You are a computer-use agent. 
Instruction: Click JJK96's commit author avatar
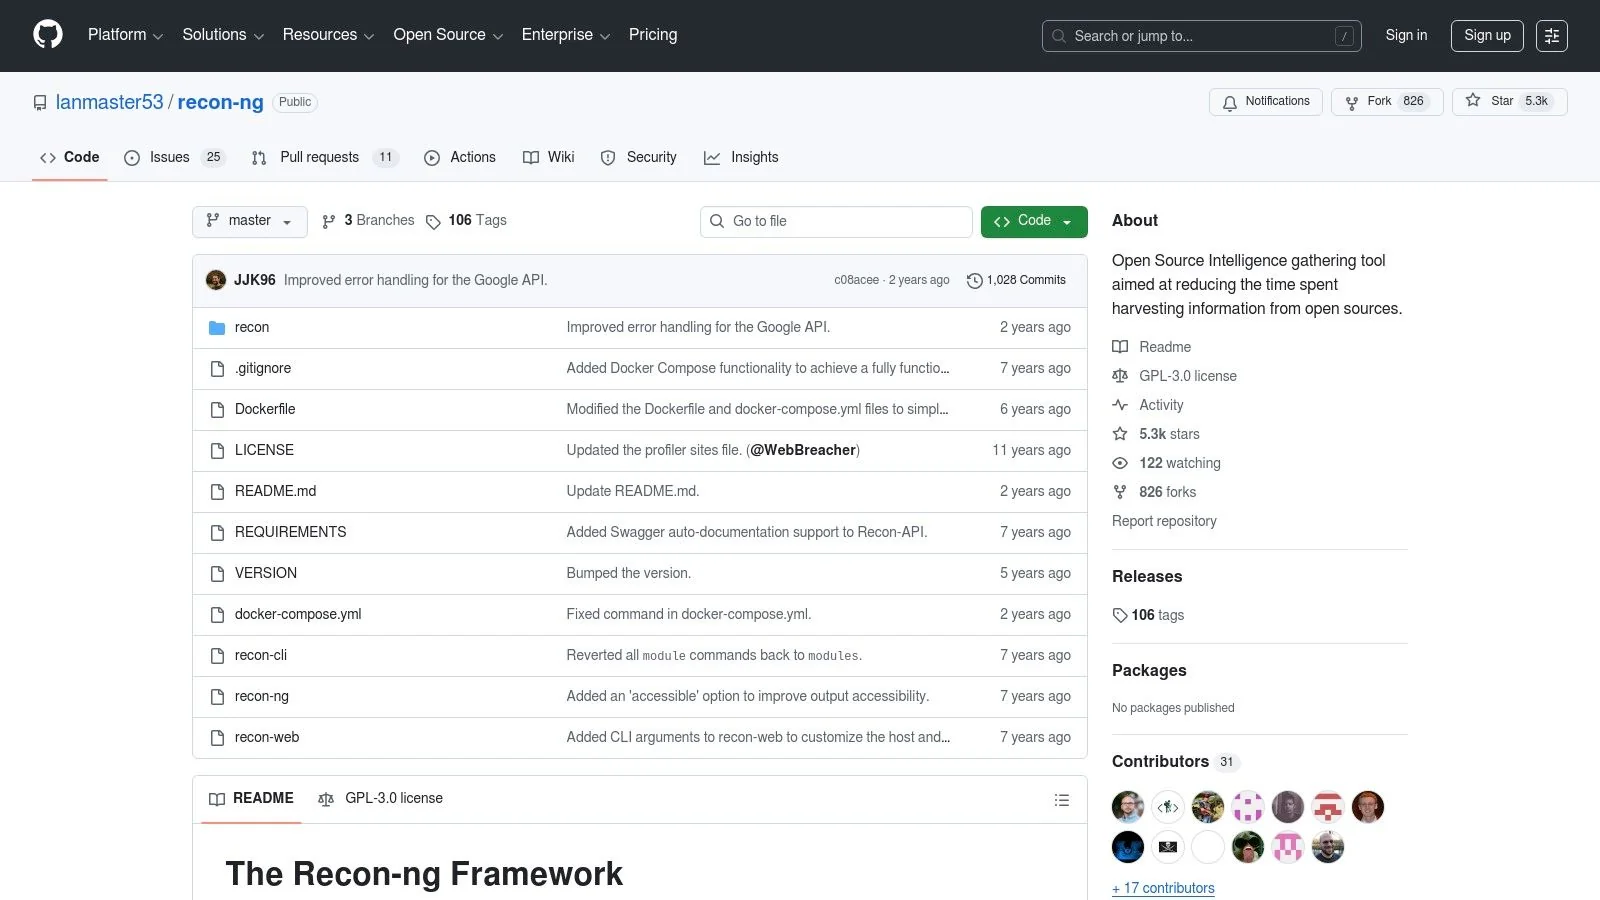(x=216, y=280)
